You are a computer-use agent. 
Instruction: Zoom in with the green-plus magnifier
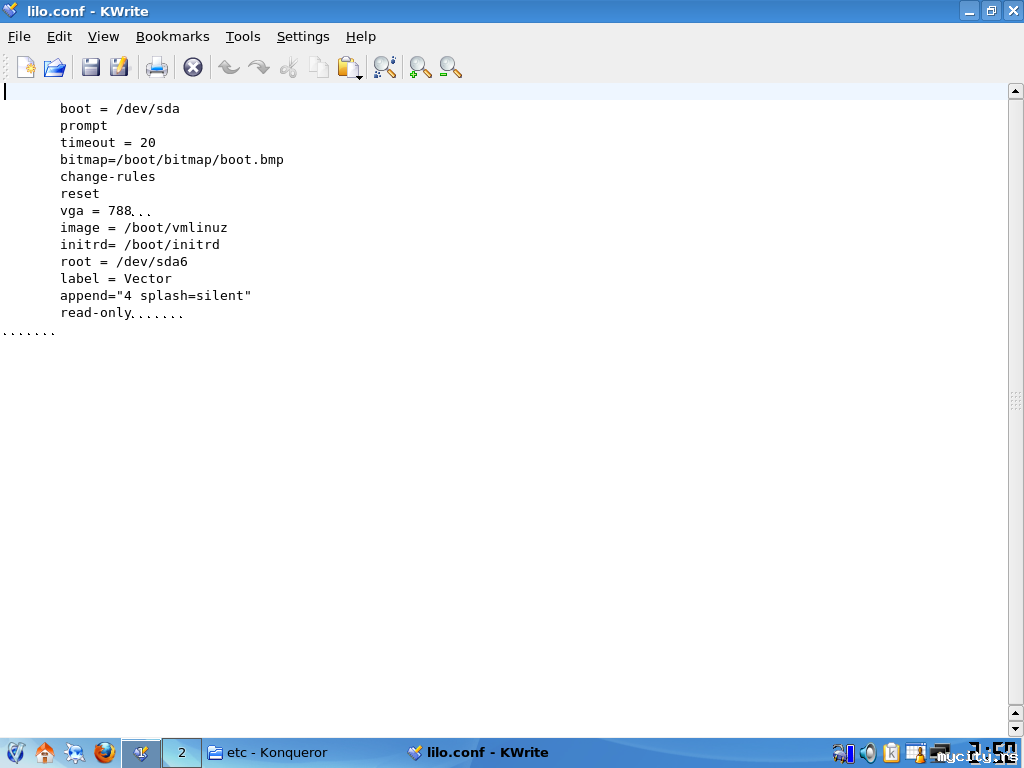[420, 67]
